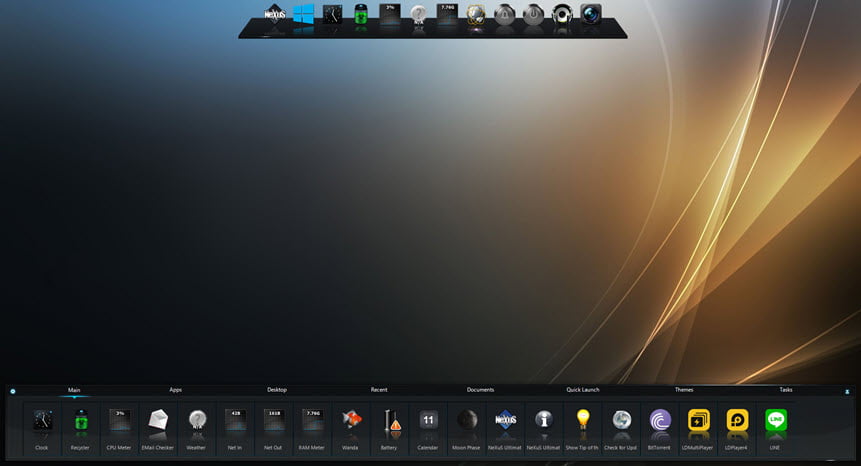Click the weather question-mark icon in the top dock
The image size is (861, 466).
(x=418, y=15)
